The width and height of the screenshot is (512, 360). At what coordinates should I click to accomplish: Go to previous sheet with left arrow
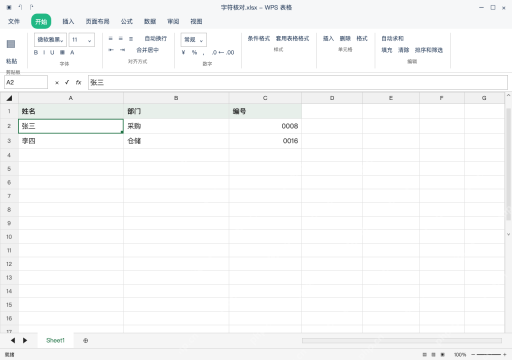[13, 340]
